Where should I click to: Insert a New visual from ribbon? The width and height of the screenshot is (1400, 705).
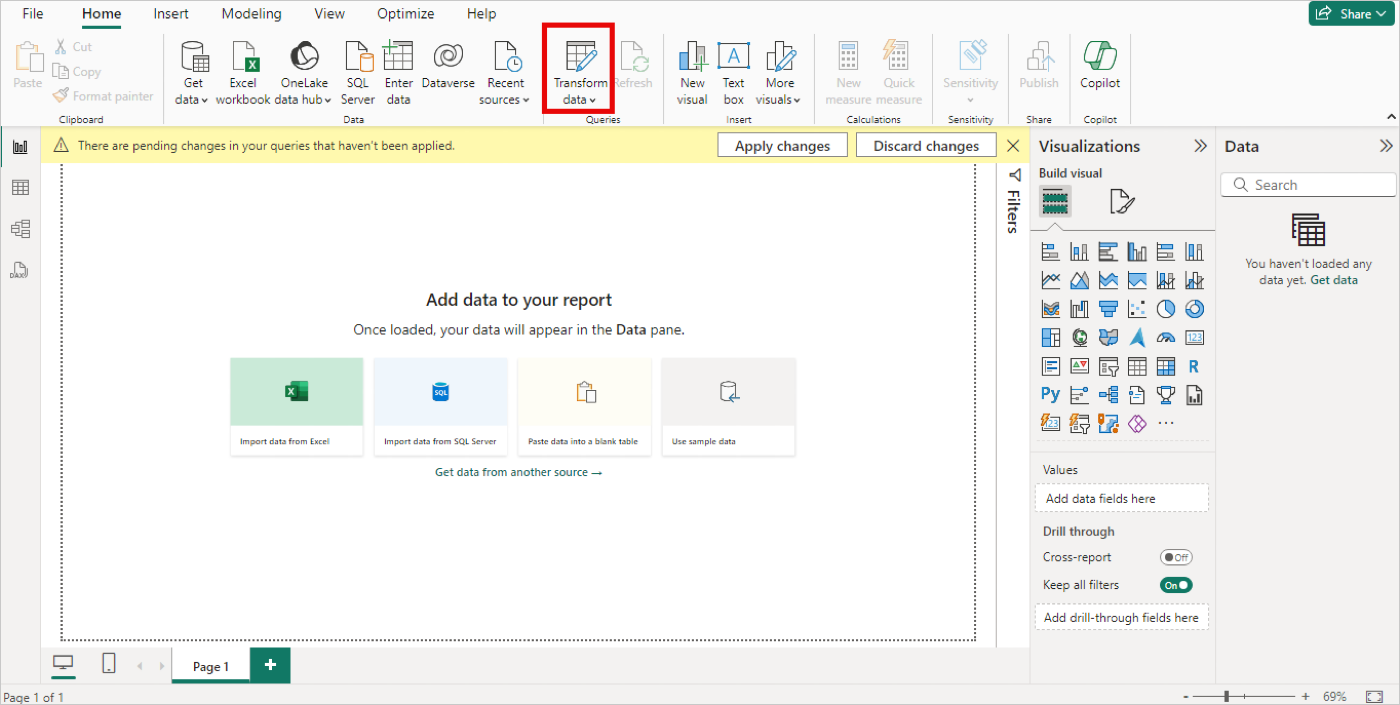tap(692, 73)
